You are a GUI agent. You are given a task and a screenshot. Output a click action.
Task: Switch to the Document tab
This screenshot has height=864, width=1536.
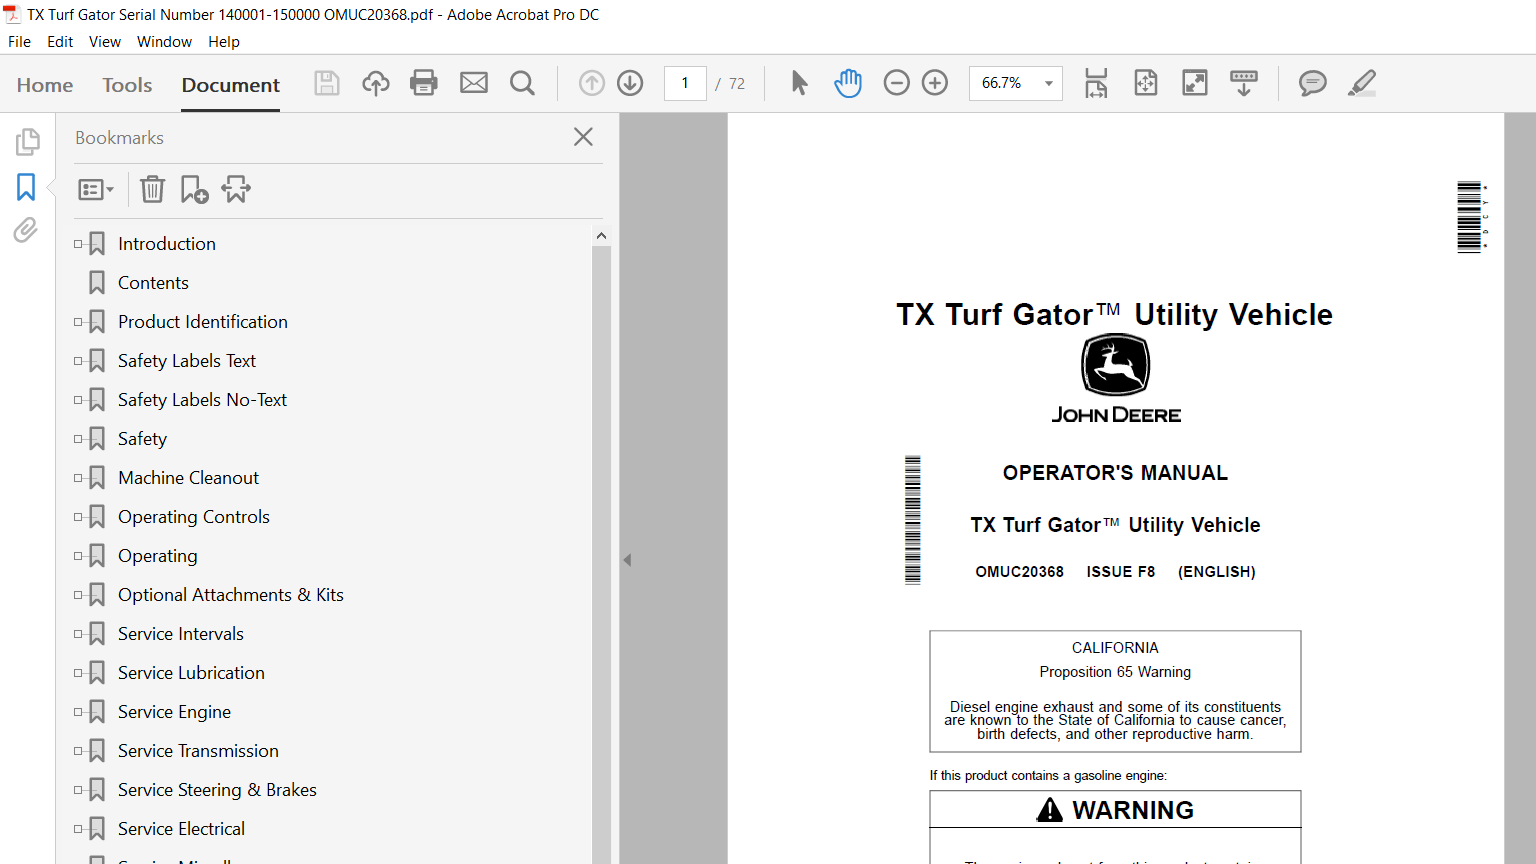click(231, 85)
